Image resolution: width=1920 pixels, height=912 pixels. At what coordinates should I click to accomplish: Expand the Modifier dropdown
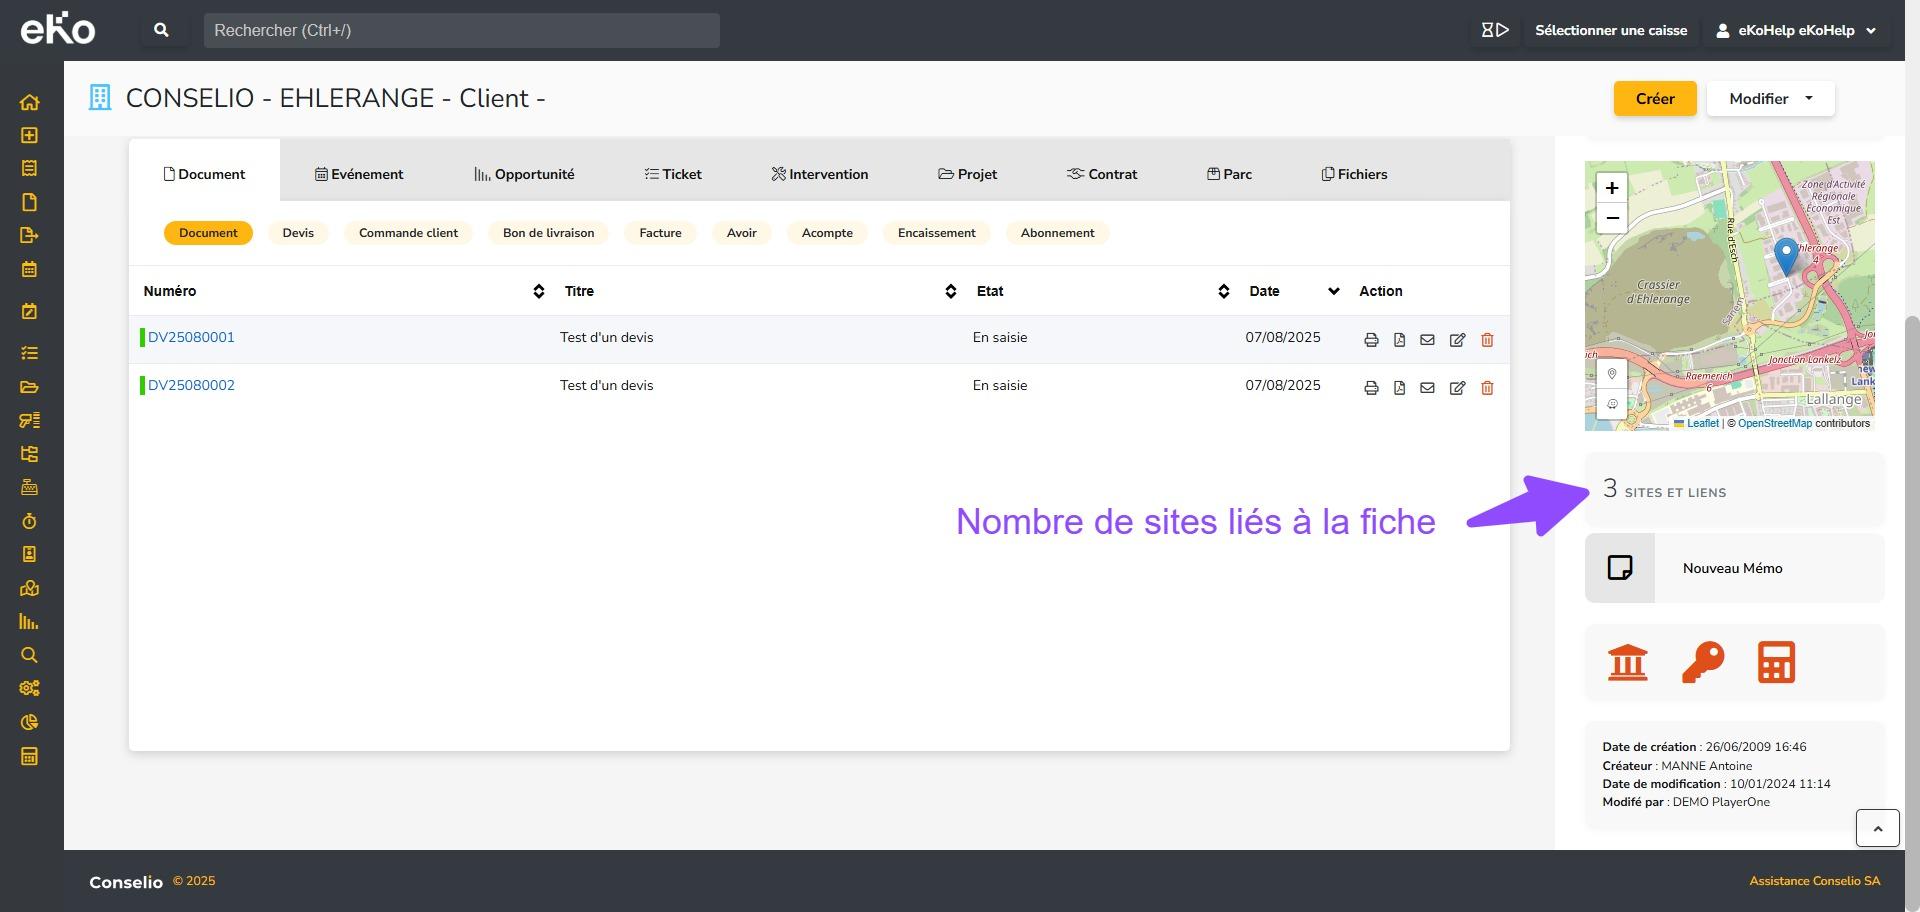tap(1770, 99)
